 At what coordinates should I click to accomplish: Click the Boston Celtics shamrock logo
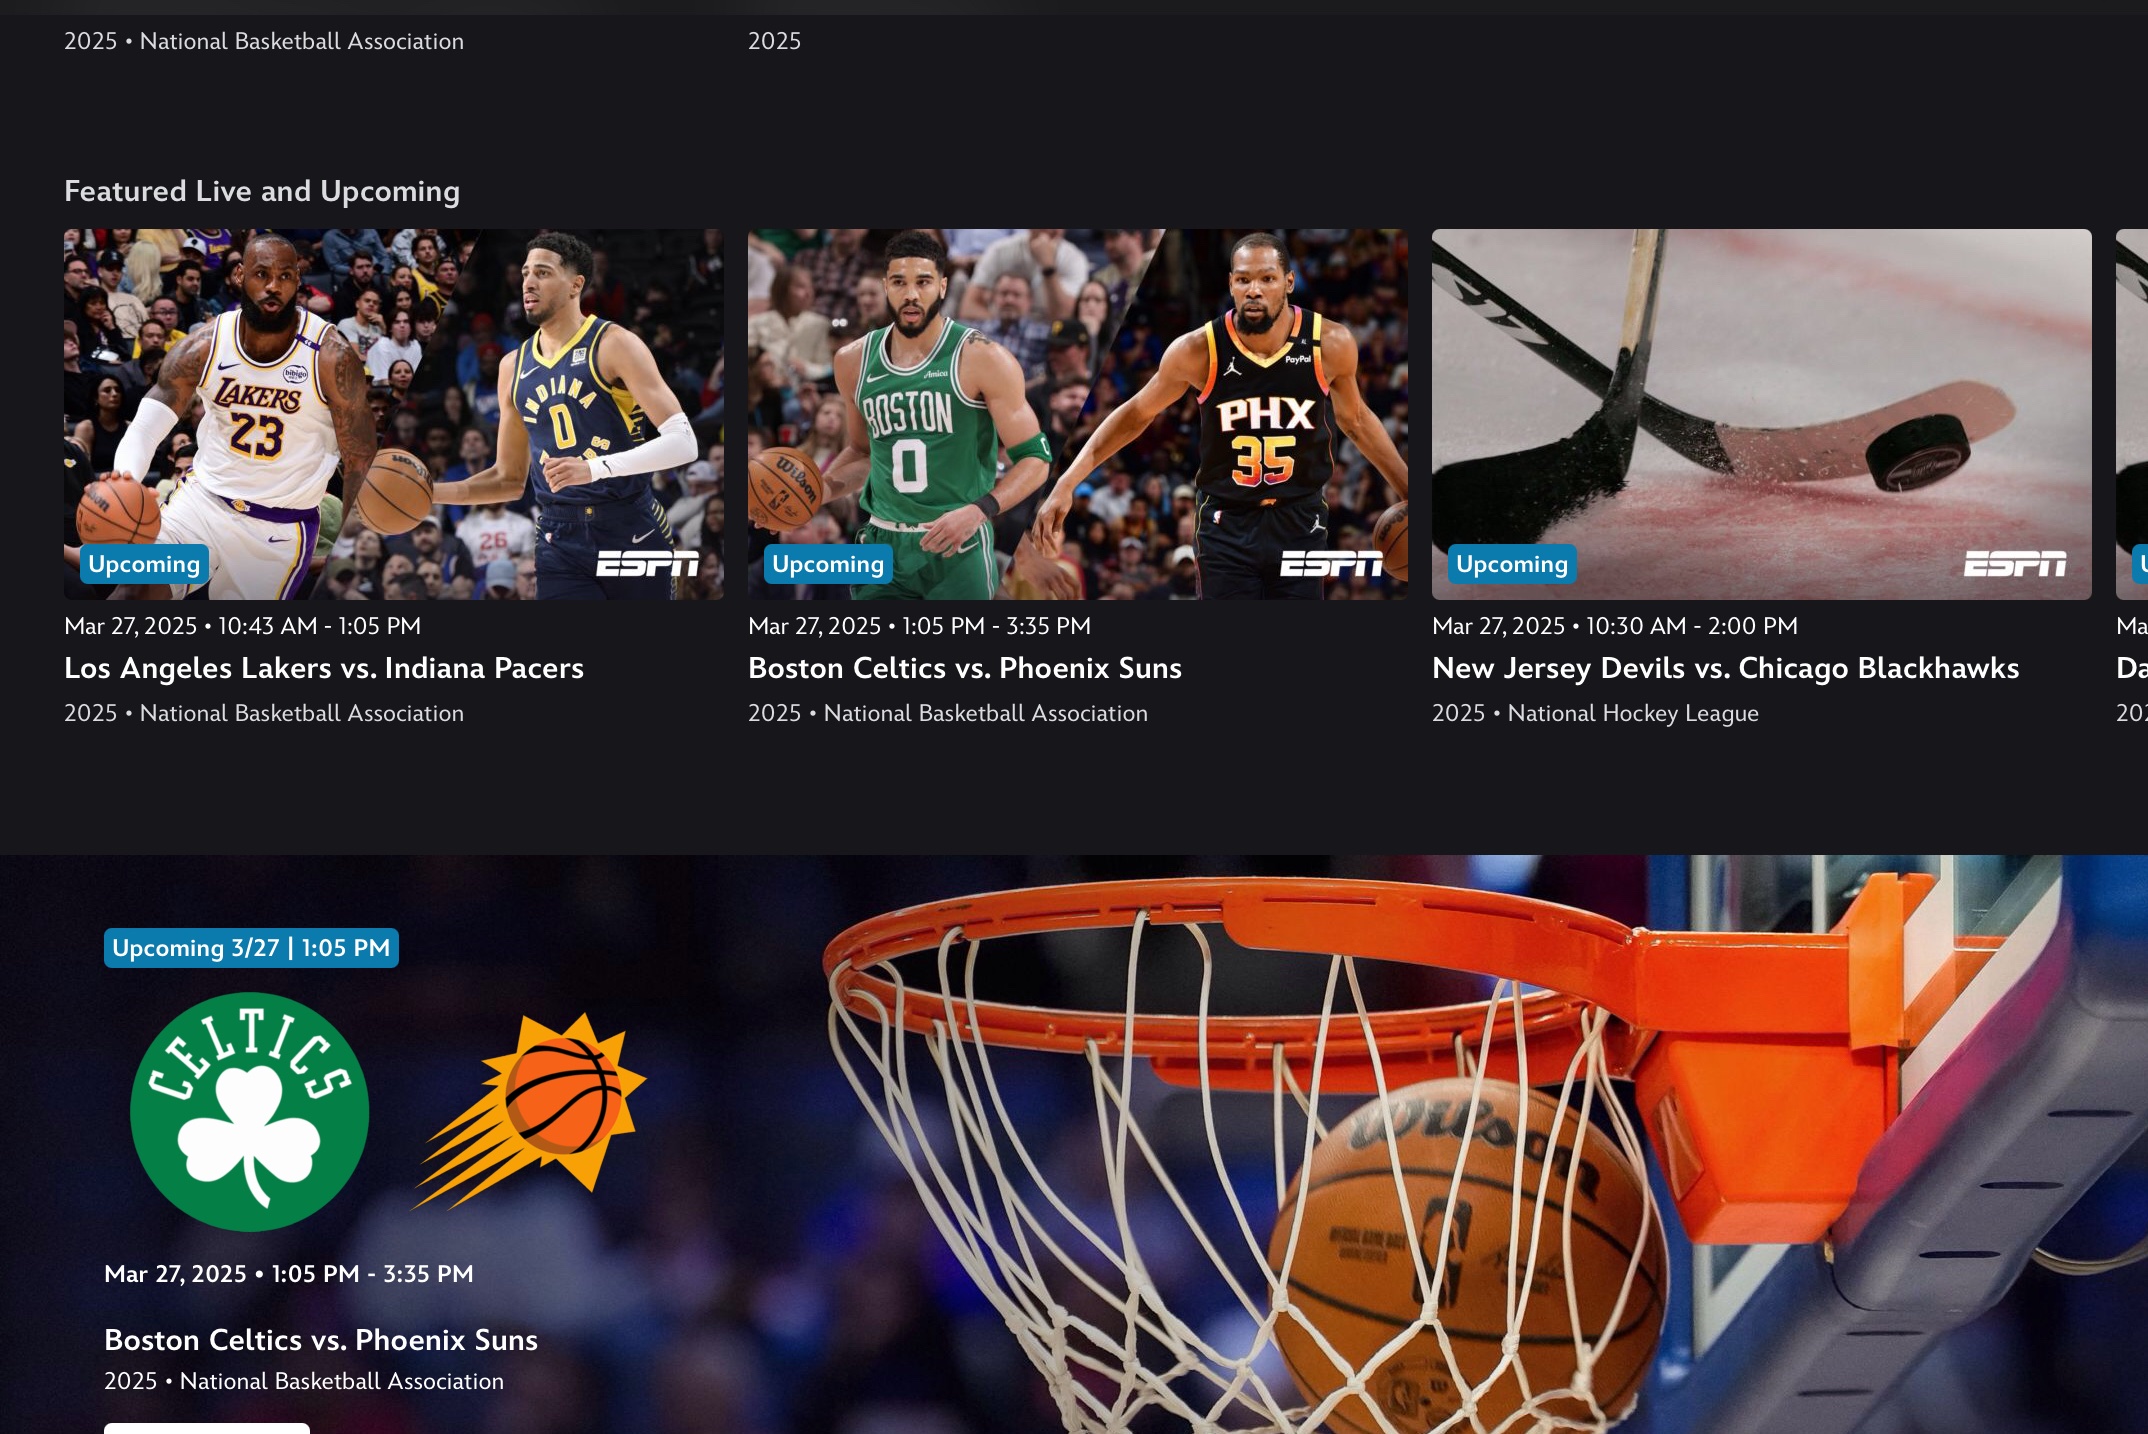(250, 1111)
